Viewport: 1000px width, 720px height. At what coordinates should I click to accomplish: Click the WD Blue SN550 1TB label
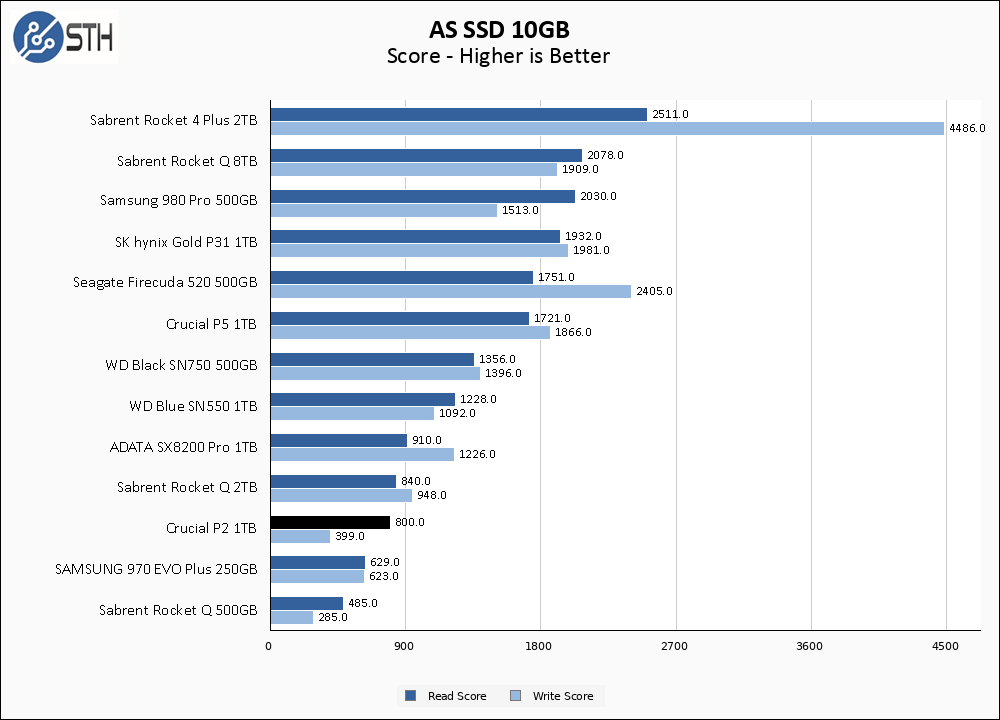[x=193, y=406]
